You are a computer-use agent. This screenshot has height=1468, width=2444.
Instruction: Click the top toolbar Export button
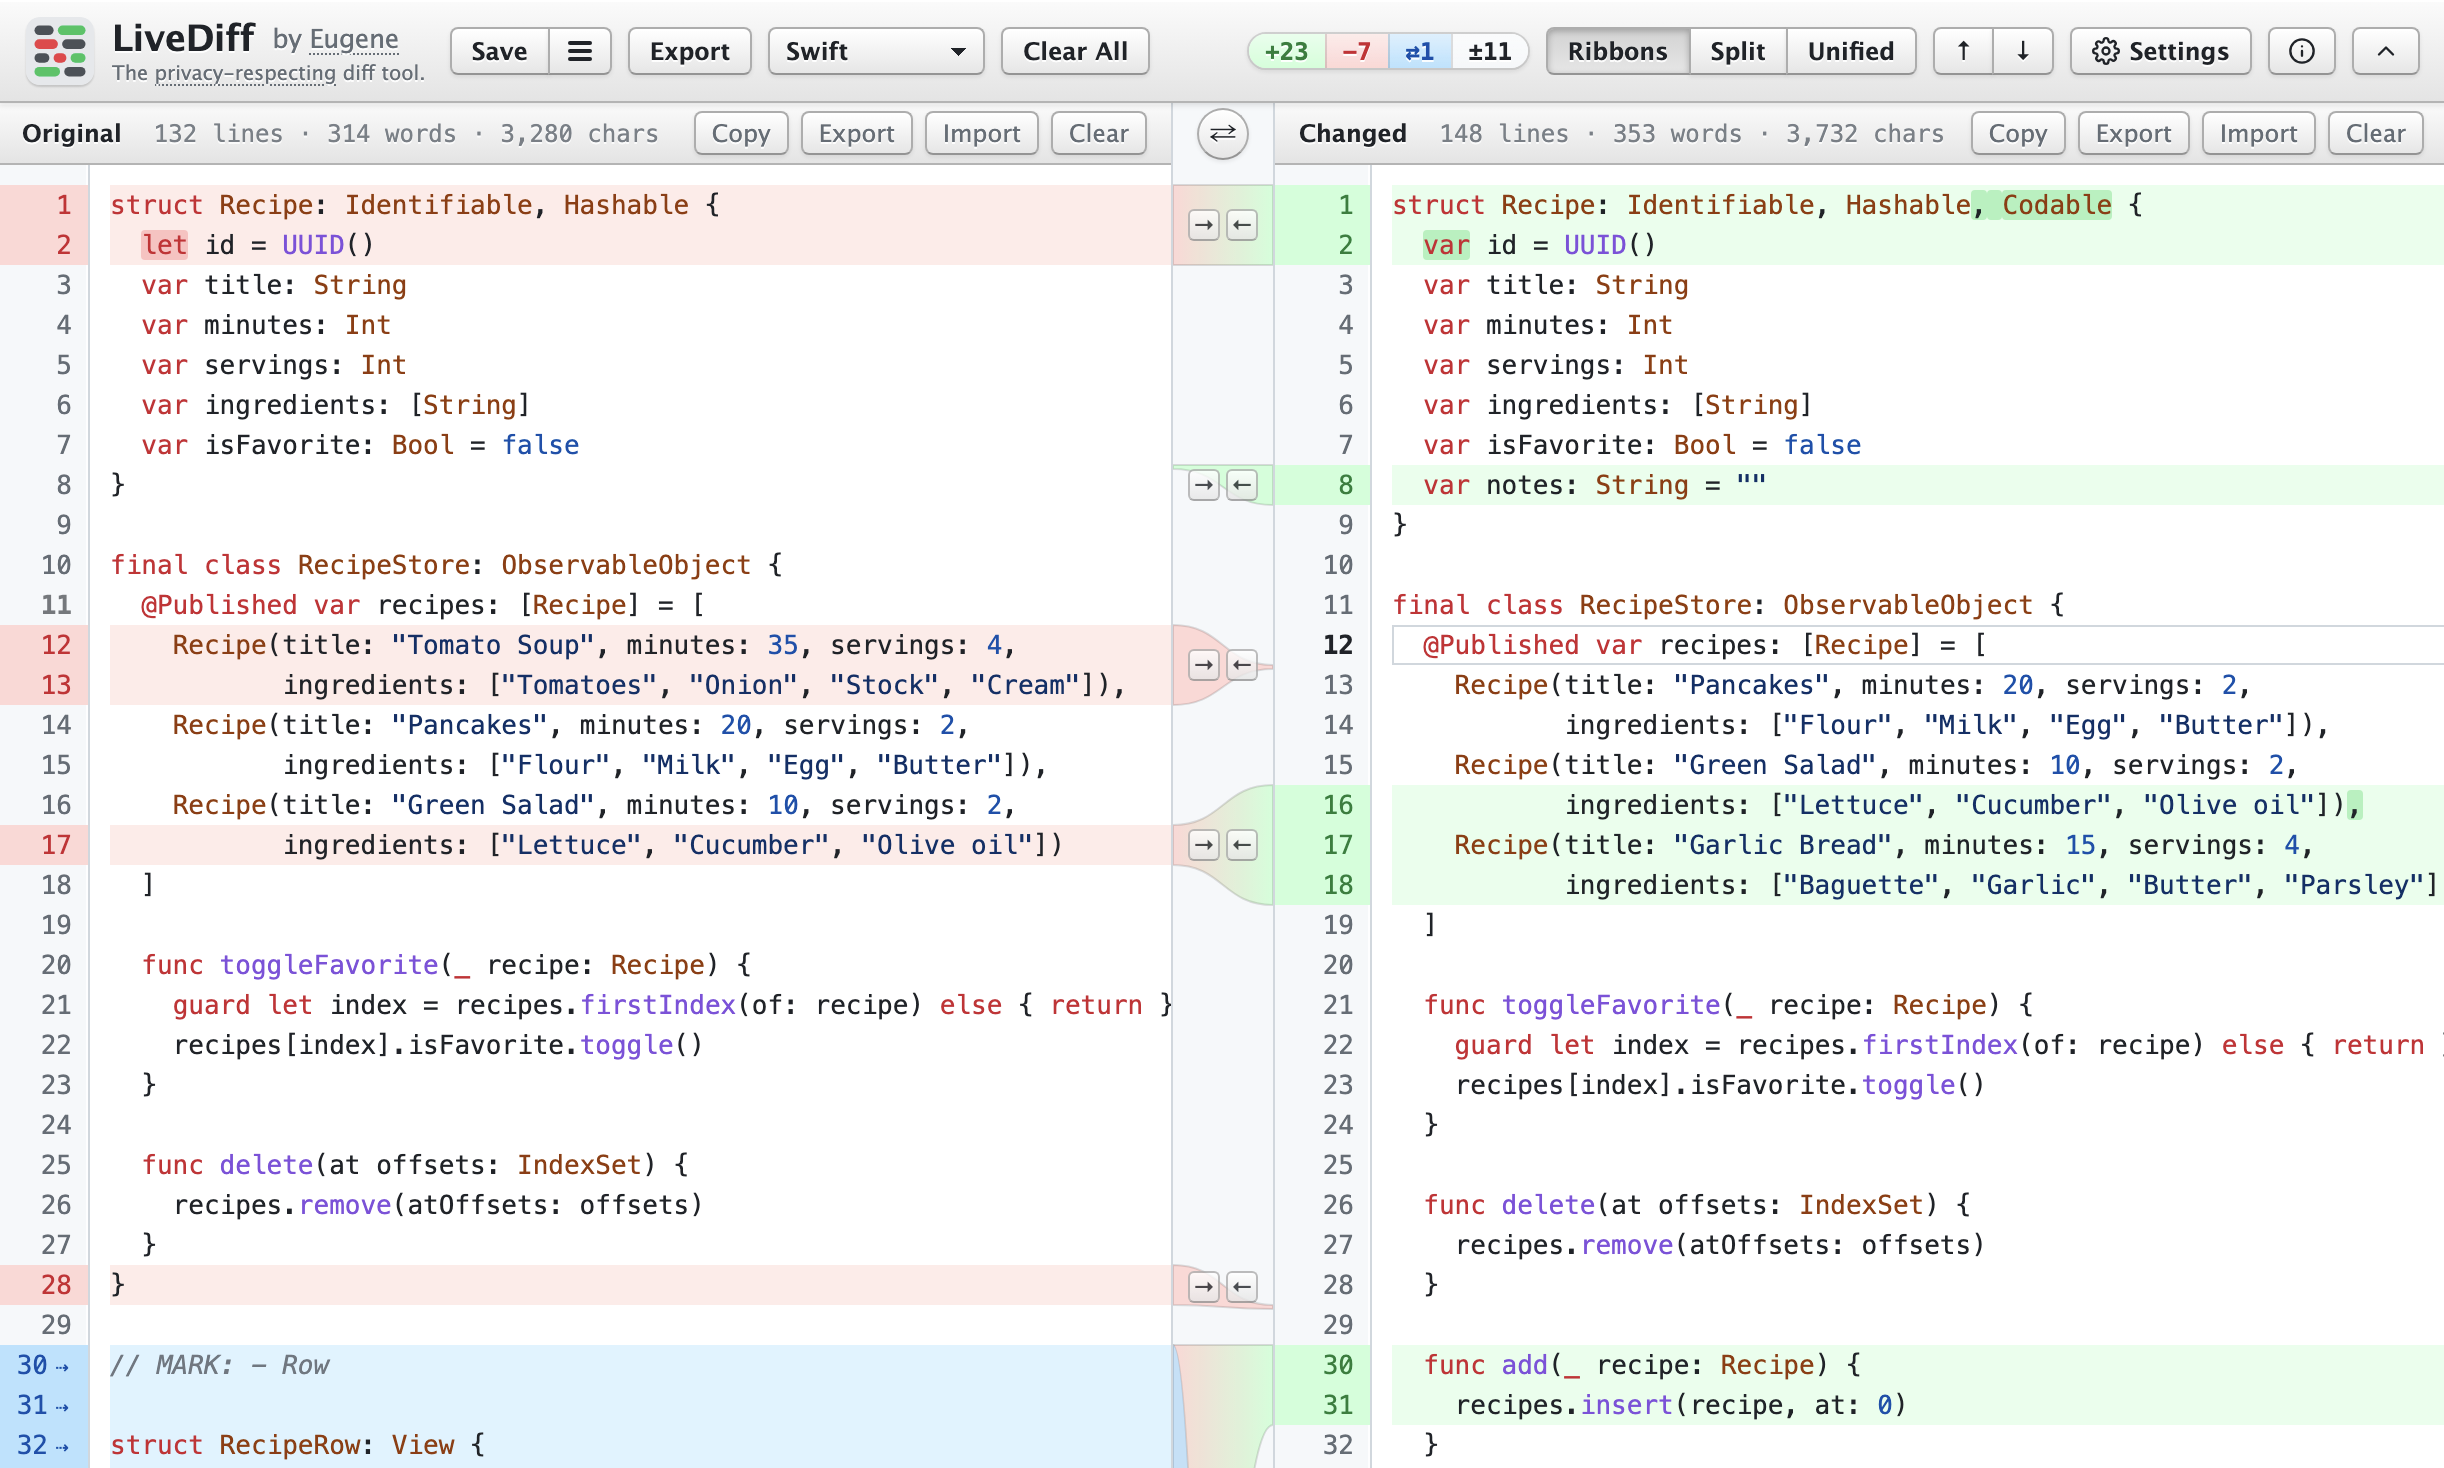[x=689, y=51]
